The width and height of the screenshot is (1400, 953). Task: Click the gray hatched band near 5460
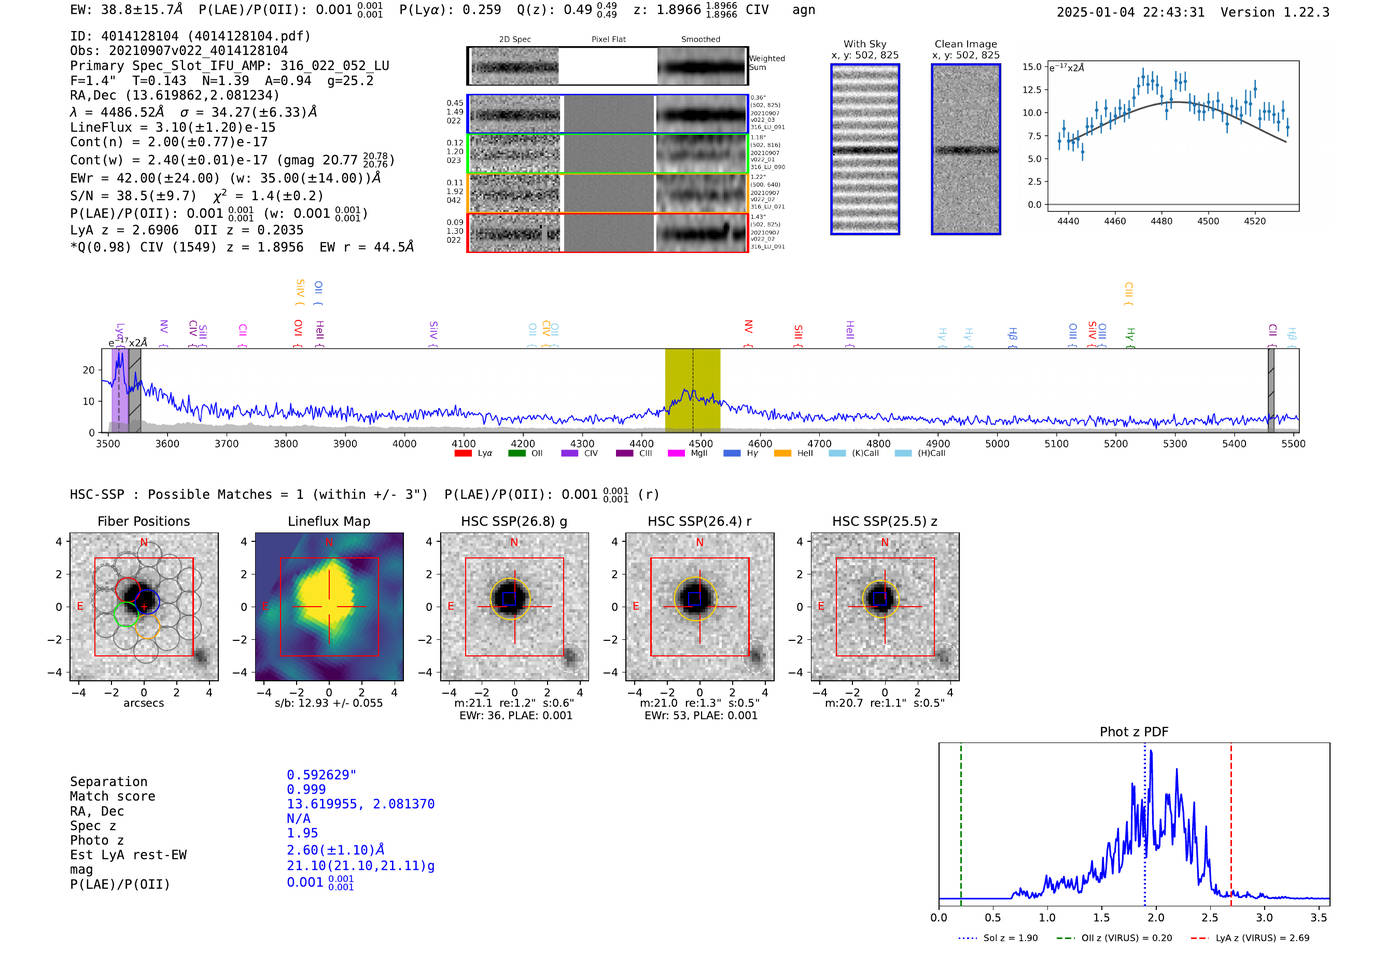tap(1271, 390)
